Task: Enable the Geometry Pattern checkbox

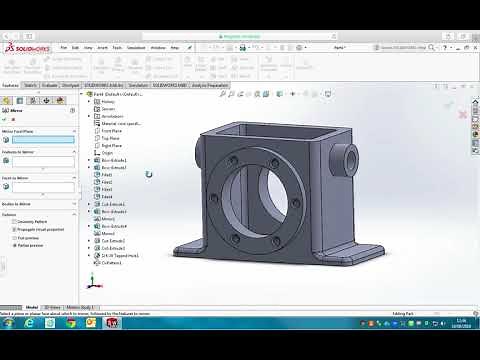Action: (x=14, y=222)
